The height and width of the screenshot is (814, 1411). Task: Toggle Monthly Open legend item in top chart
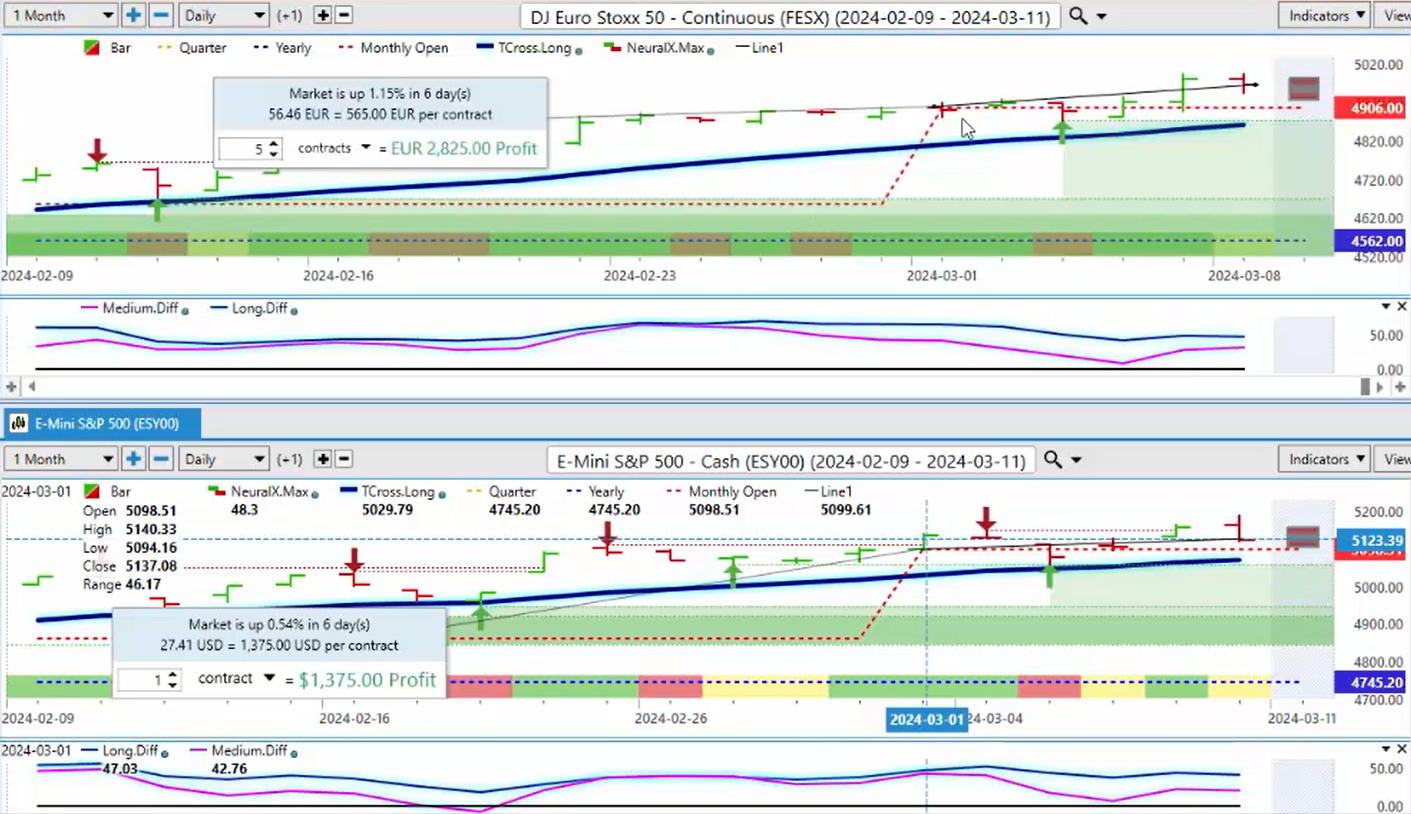pos(395,48)
